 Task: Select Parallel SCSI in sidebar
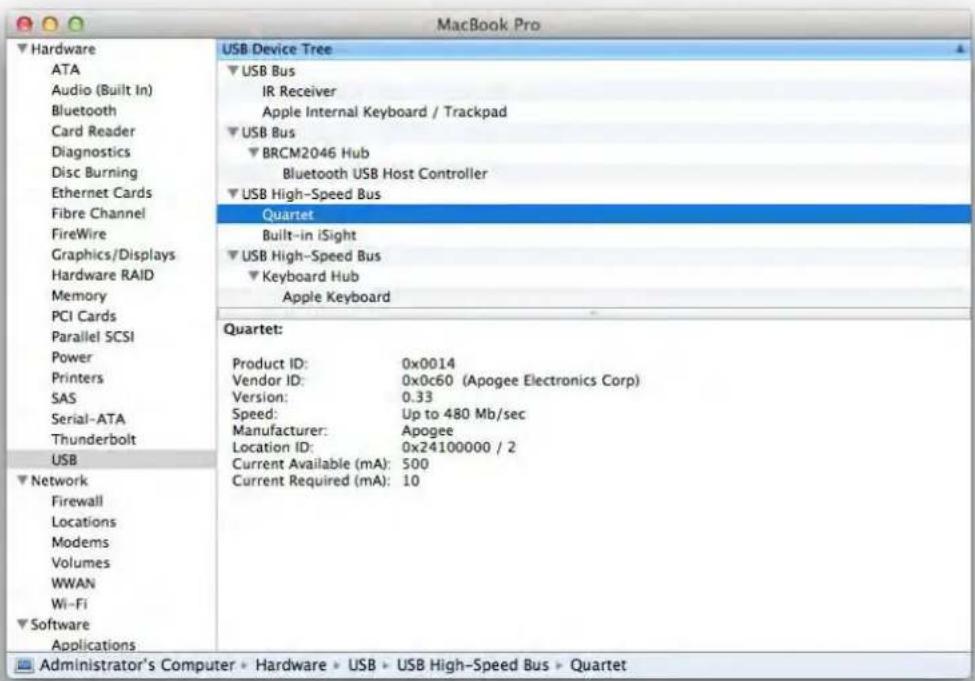[93, 336]
